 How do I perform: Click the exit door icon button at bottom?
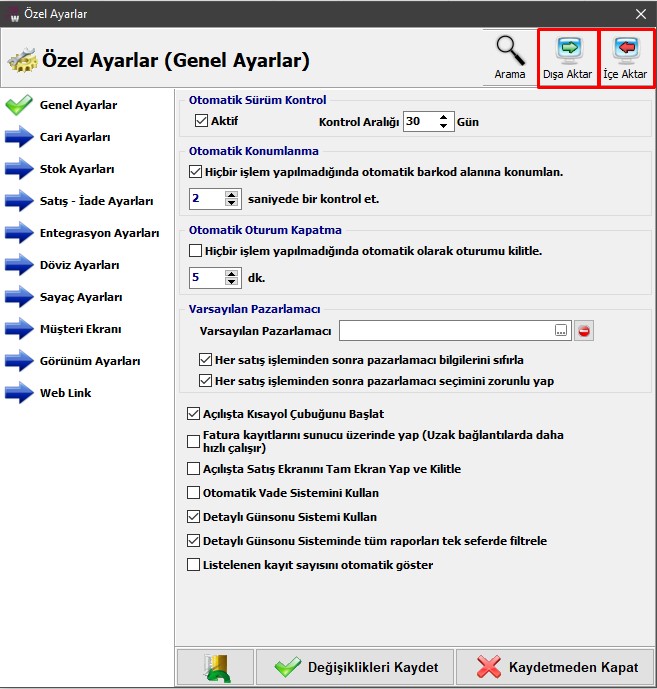point(216,667)
